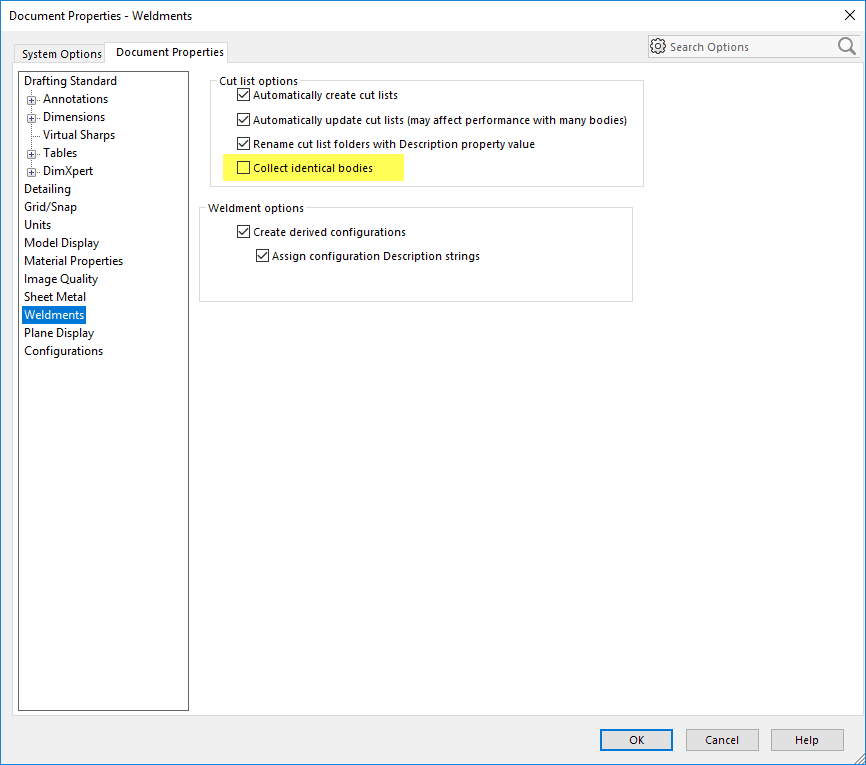Open the Detailing settings page
The width and height of the screenshot is (866, 765).
pos(47,189)
